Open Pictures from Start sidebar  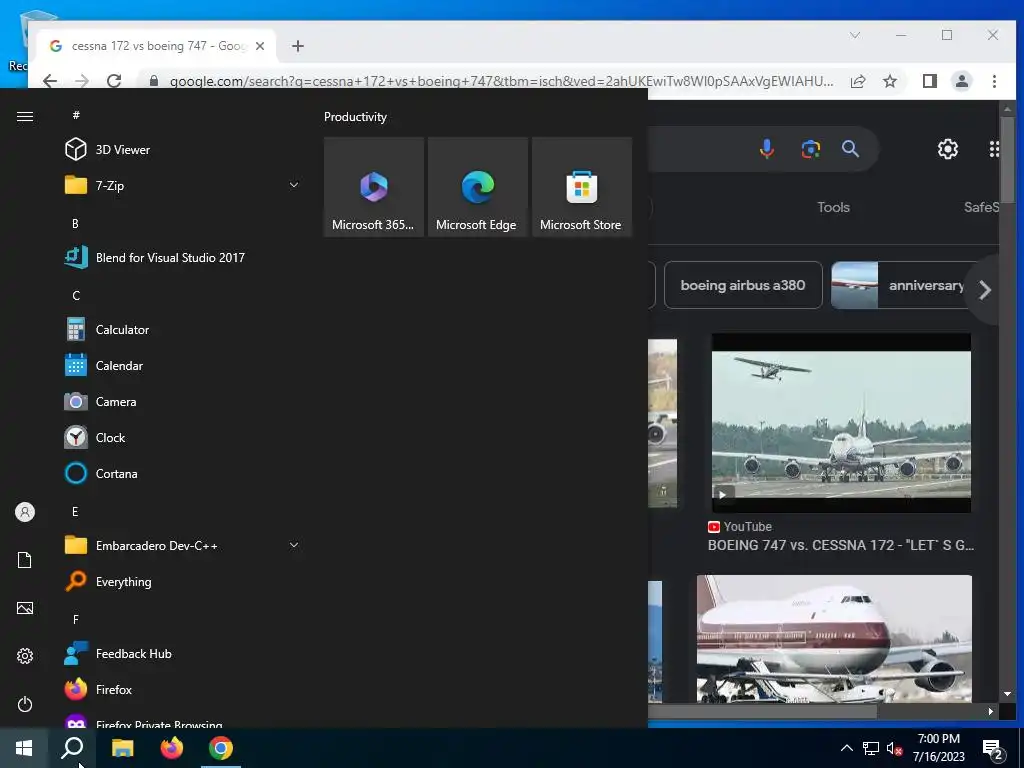[25, 608]
